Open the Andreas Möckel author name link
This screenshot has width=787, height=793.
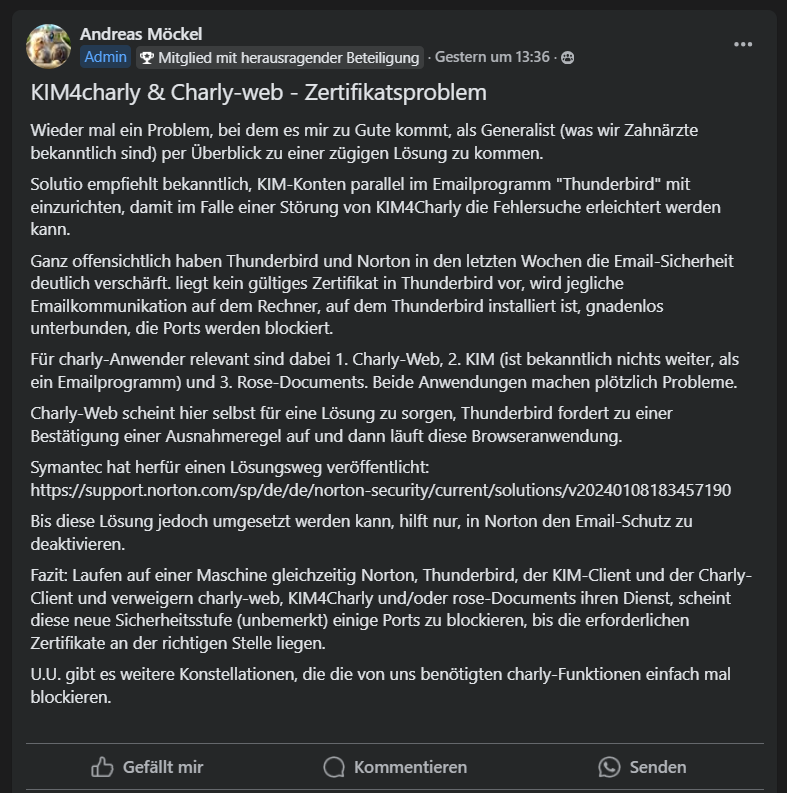tap(141, 34)
